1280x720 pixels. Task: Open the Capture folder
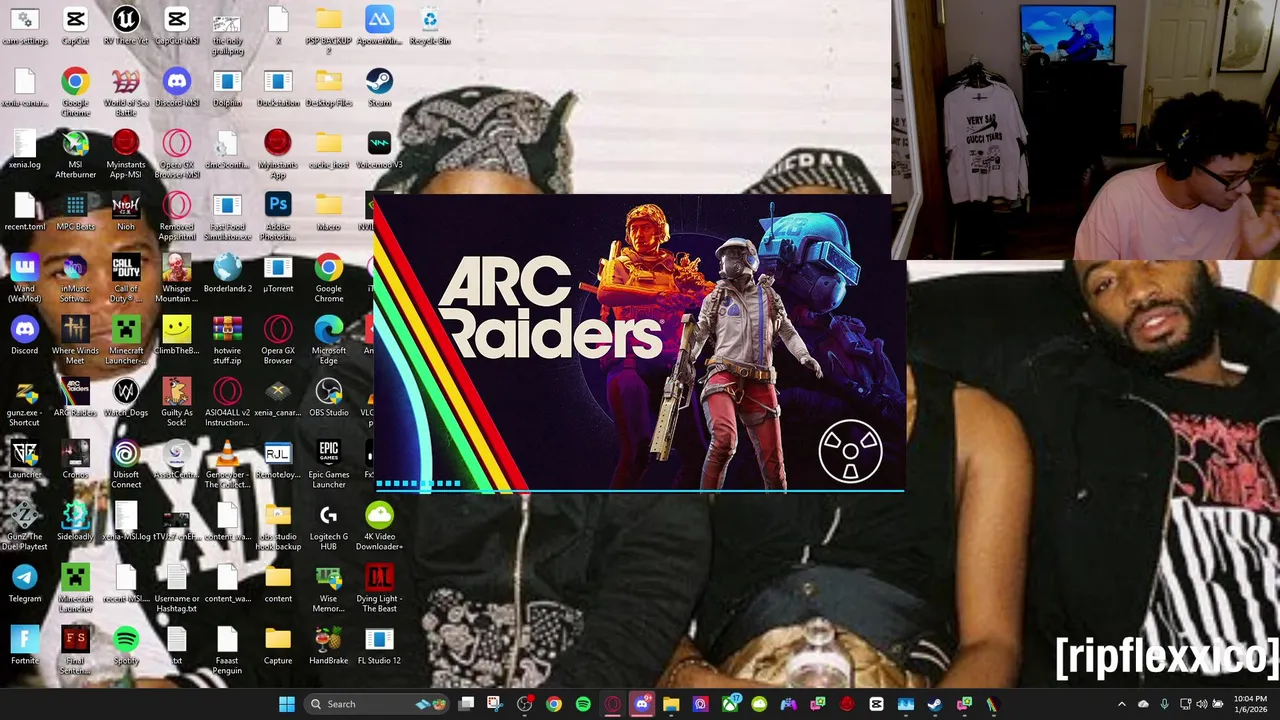click(x=278, y=646)
